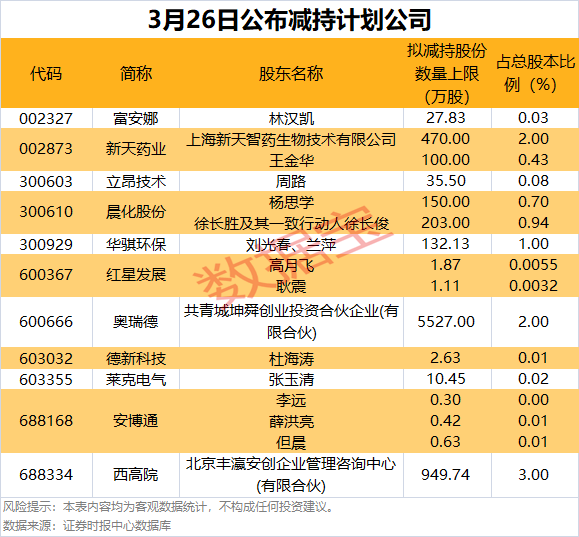This screenshot has width=579, height=537.
Task: Select shareholder 刘光春、兰萍
Action: (291, 244)
